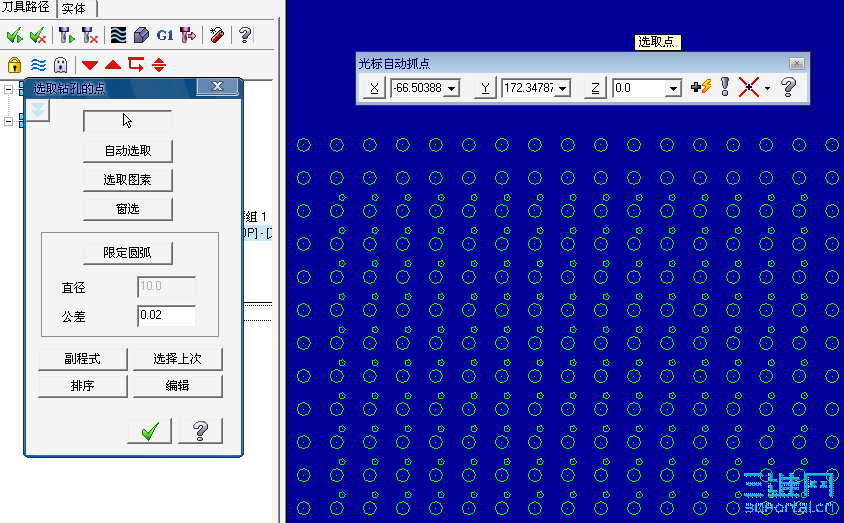
Task: Open help from the toolpath manager toolbar
Action: tap(244, 36)
